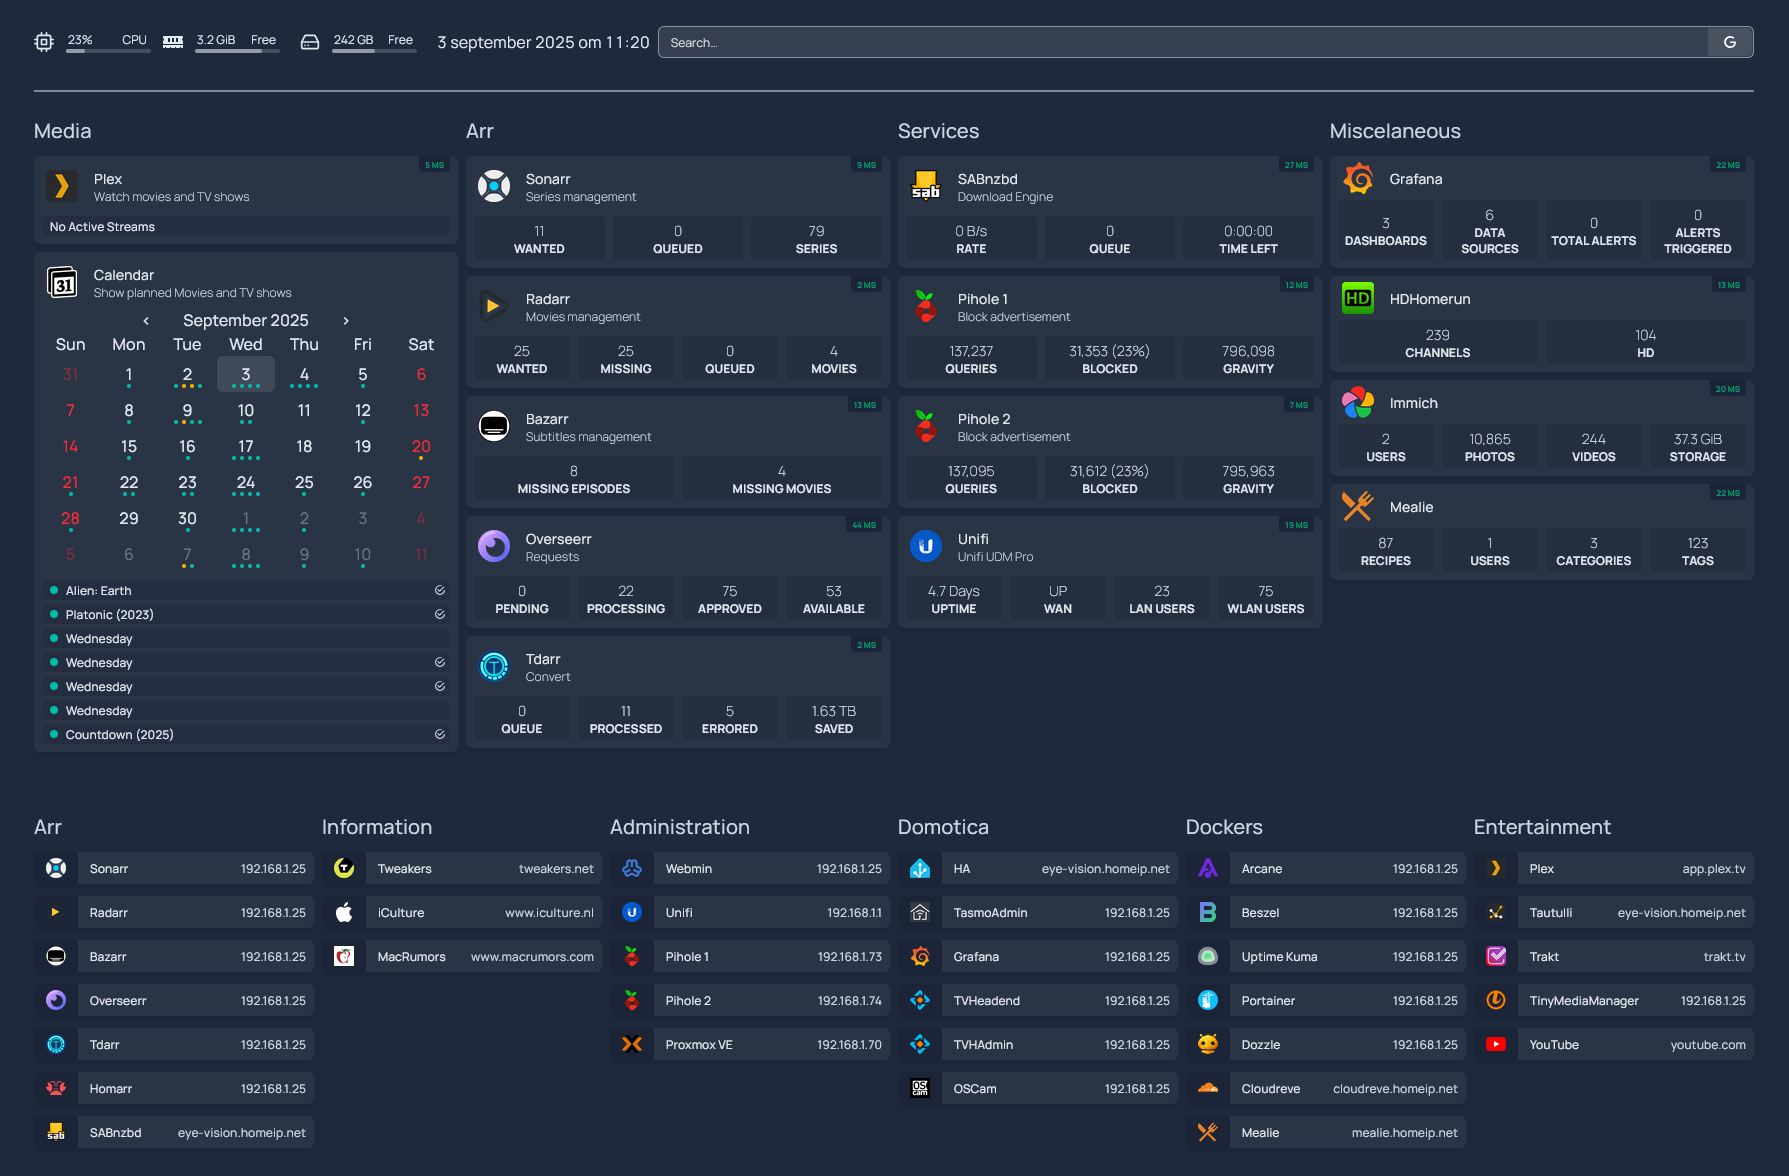Open the Platonic (2023) calendar entry
Viewport: 1789px width, 1176px height.
(246, 615)
